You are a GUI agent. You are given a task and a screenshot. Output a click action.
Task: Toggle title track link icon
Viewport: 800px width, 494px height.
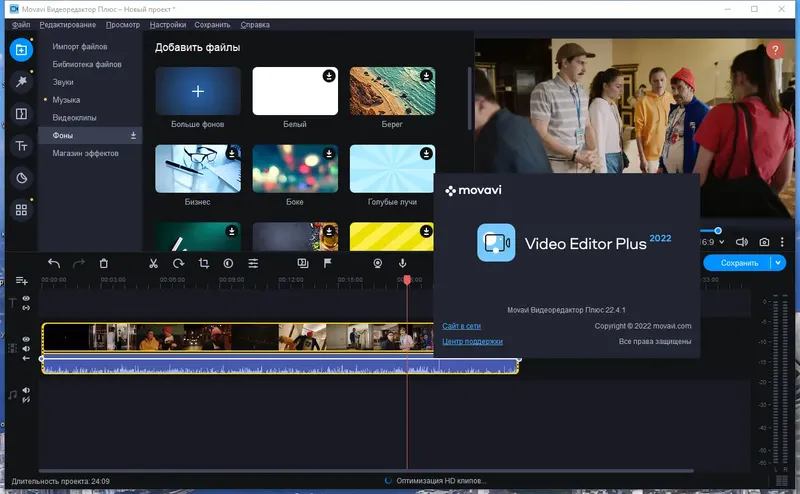pos(26,308)
